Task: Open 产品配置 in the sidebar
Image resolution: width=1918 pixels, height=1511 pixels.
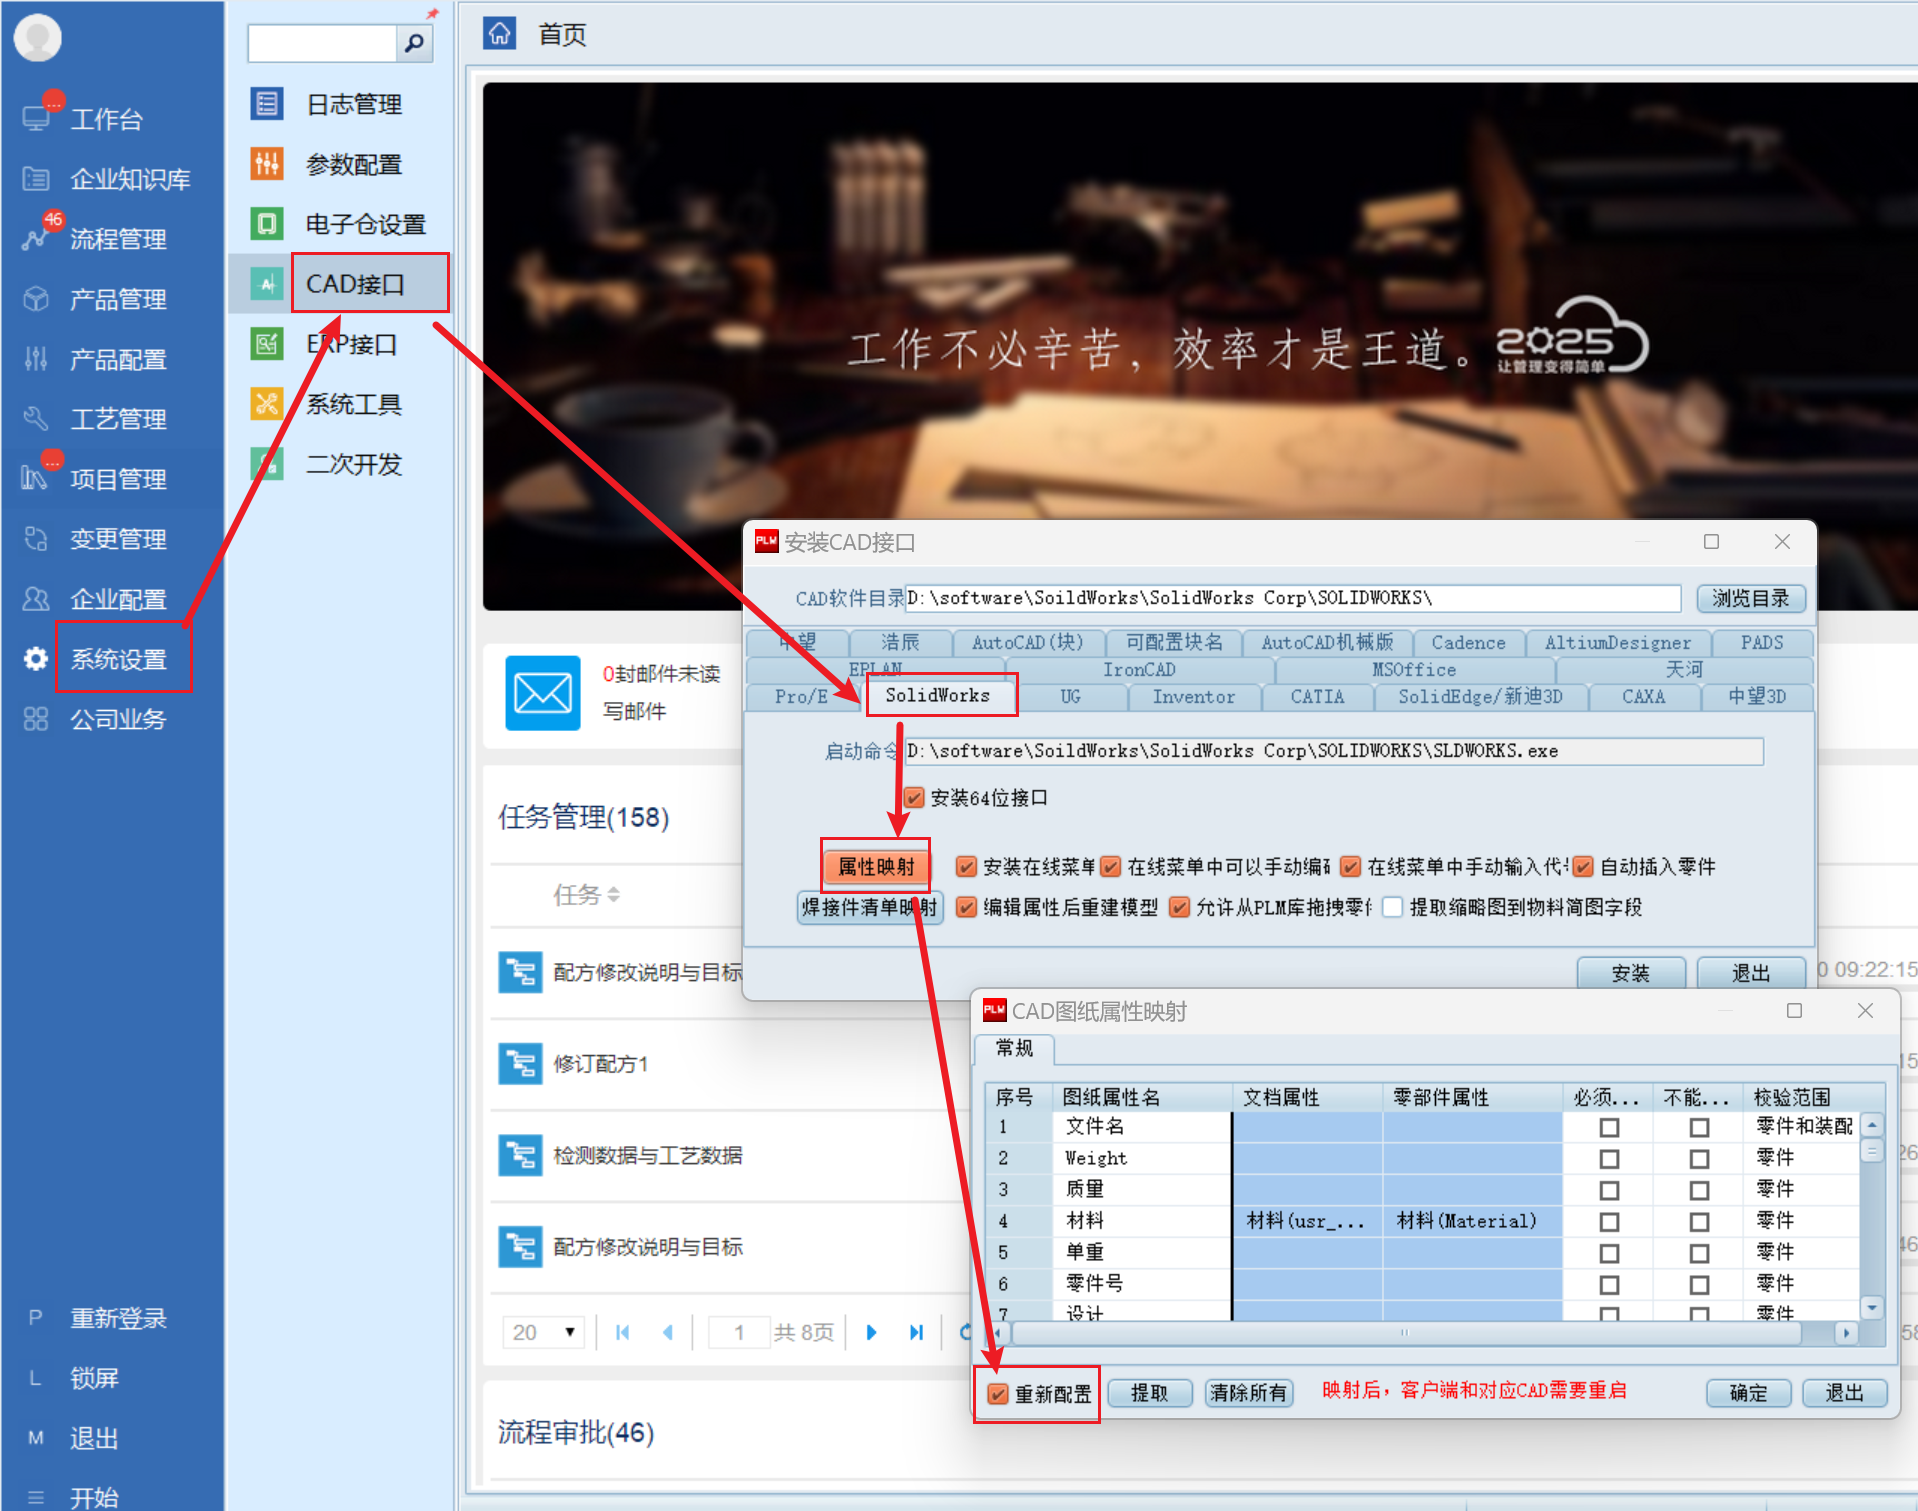Action: 117,359
